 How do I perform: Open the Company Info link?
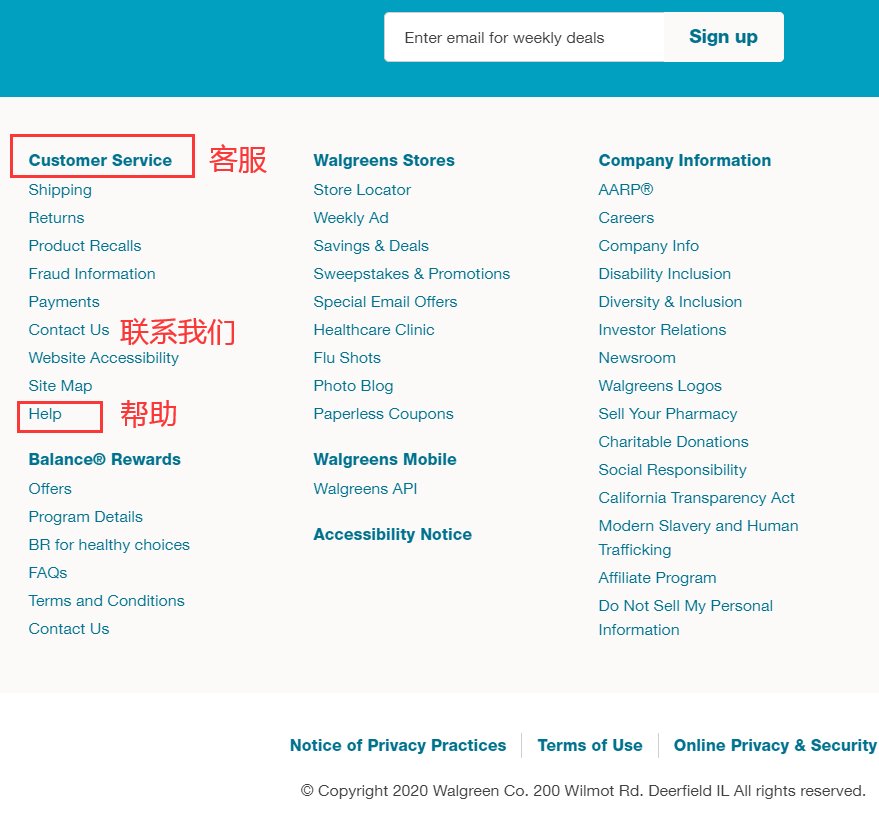pos(649,246)
